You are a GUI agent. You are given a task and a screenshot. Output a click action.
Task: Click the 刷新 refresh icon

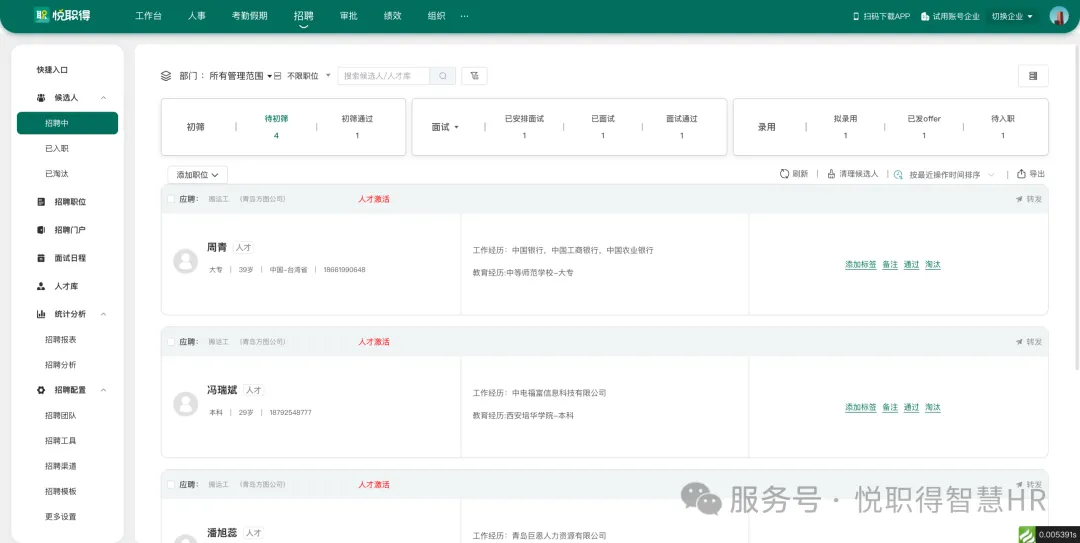tap(784, 174)
